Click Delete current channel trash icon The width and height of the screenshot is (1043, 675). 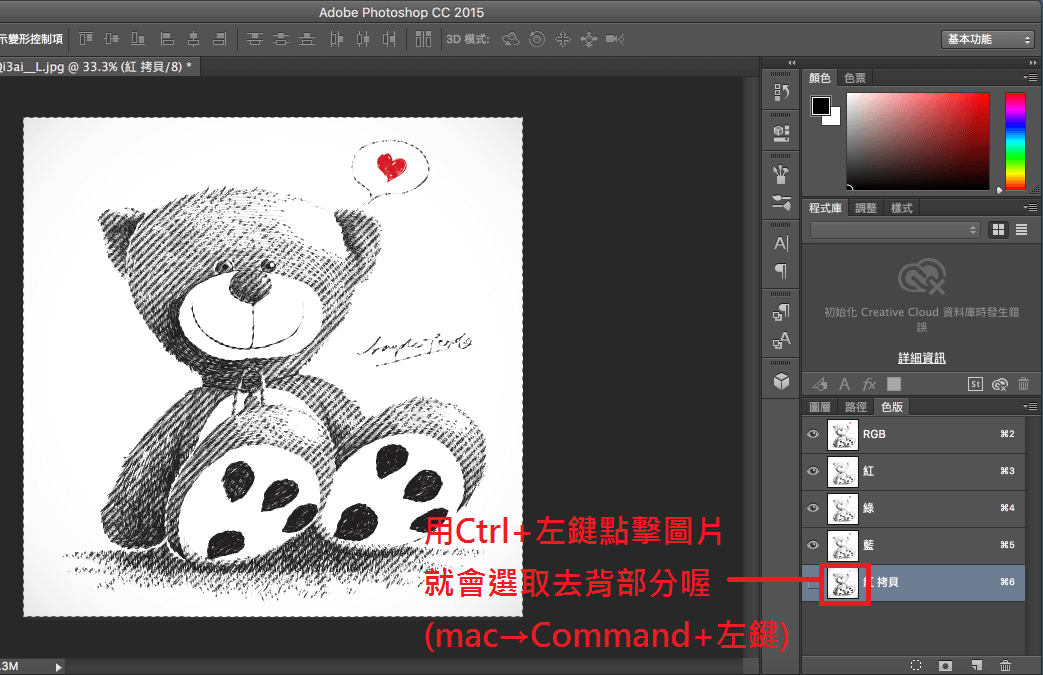1005,664
